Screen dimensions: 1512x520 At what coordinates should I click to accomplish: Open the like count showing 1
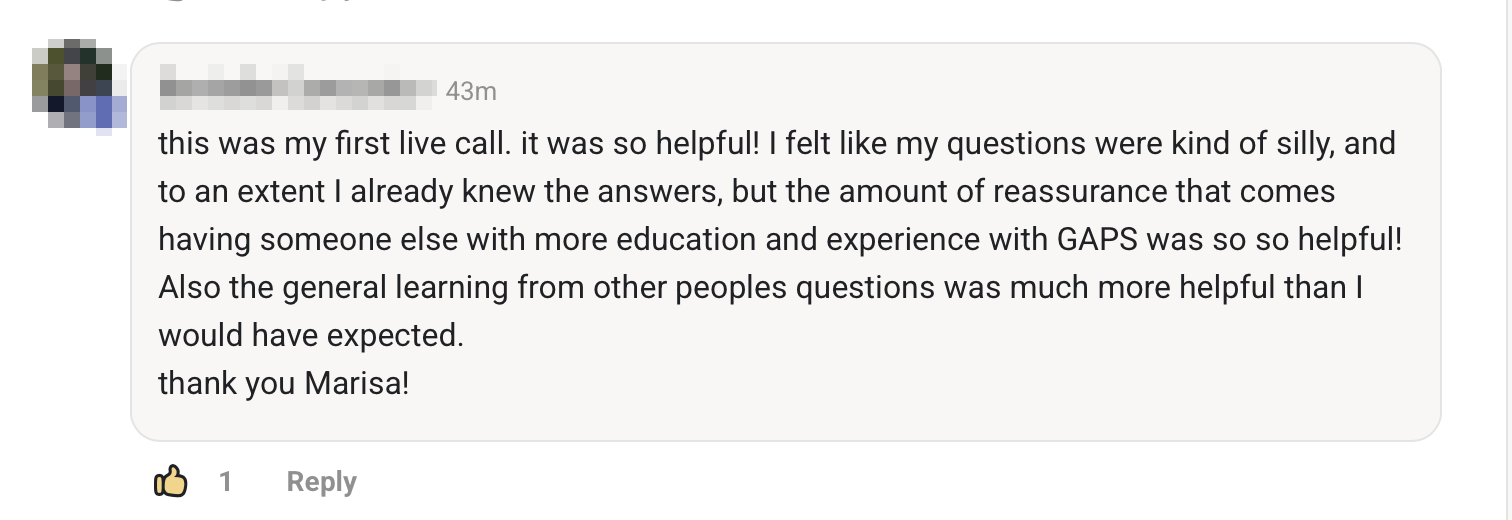click(225, 482)
